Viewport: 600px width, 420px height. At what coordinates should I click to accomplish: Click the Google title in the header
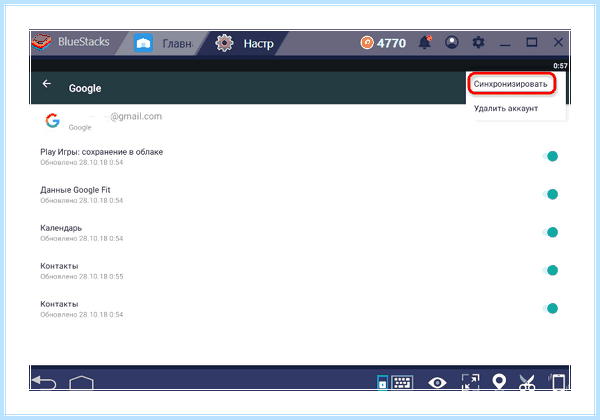pos(85,88)
